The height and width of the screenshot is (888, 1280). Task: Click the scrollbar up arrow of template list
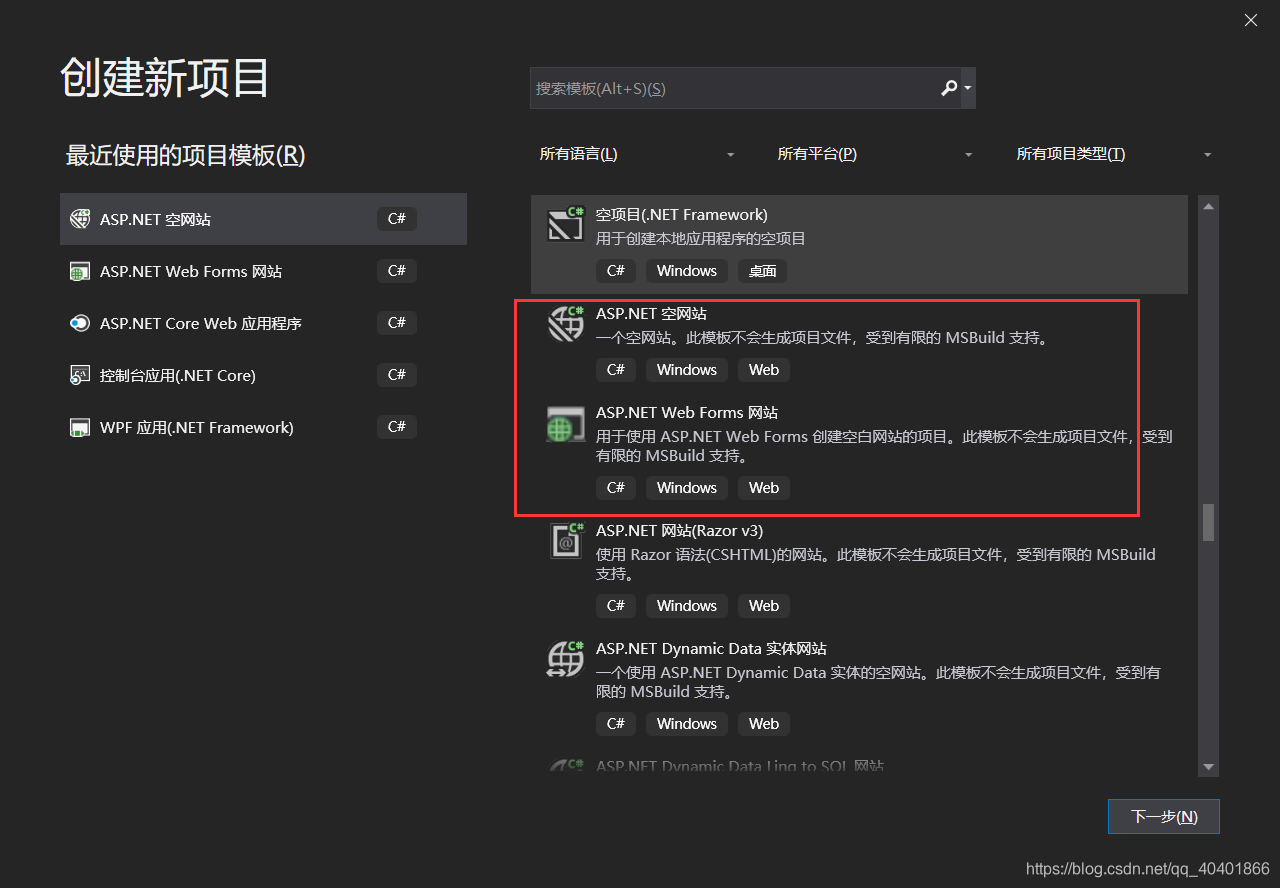point(1208,207)
